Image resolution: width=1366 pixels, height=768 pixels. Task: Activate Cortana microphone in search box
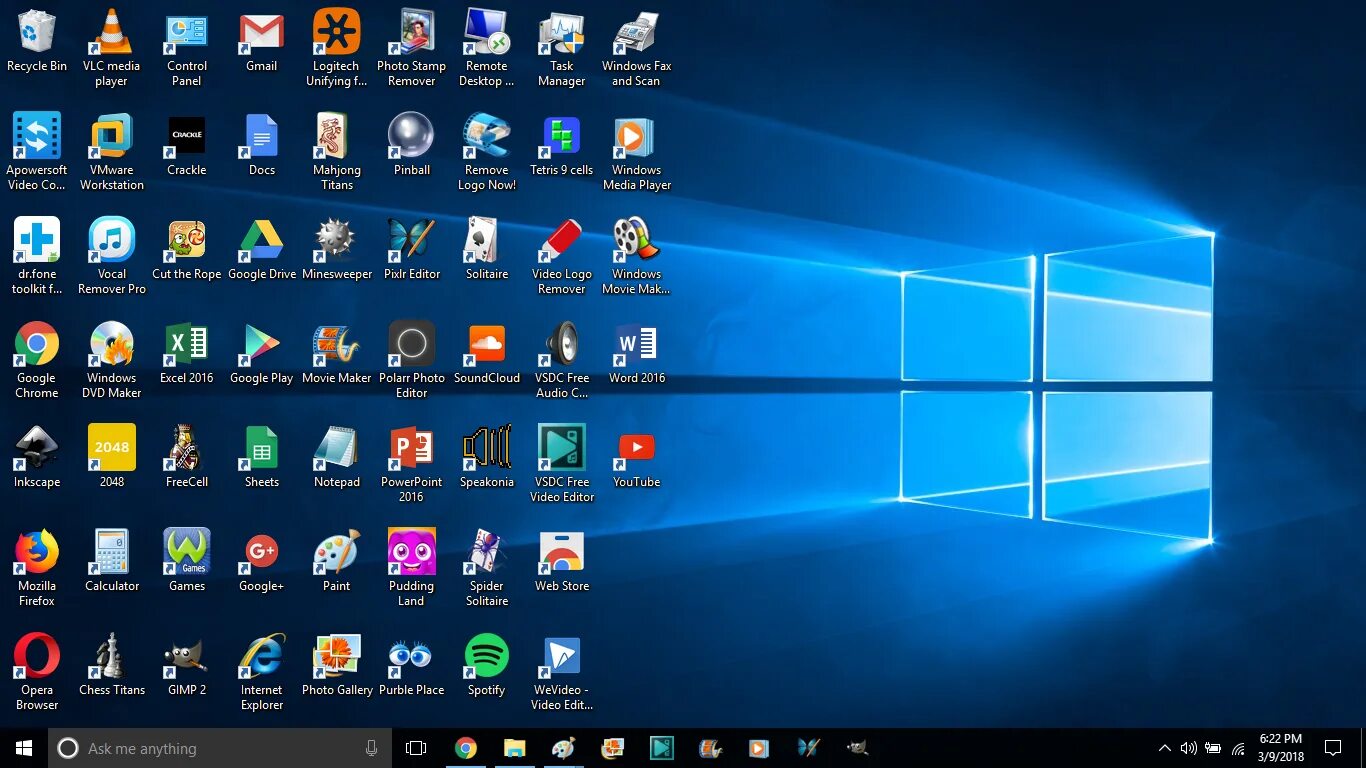pyautogui.click(x=371, y=748)
